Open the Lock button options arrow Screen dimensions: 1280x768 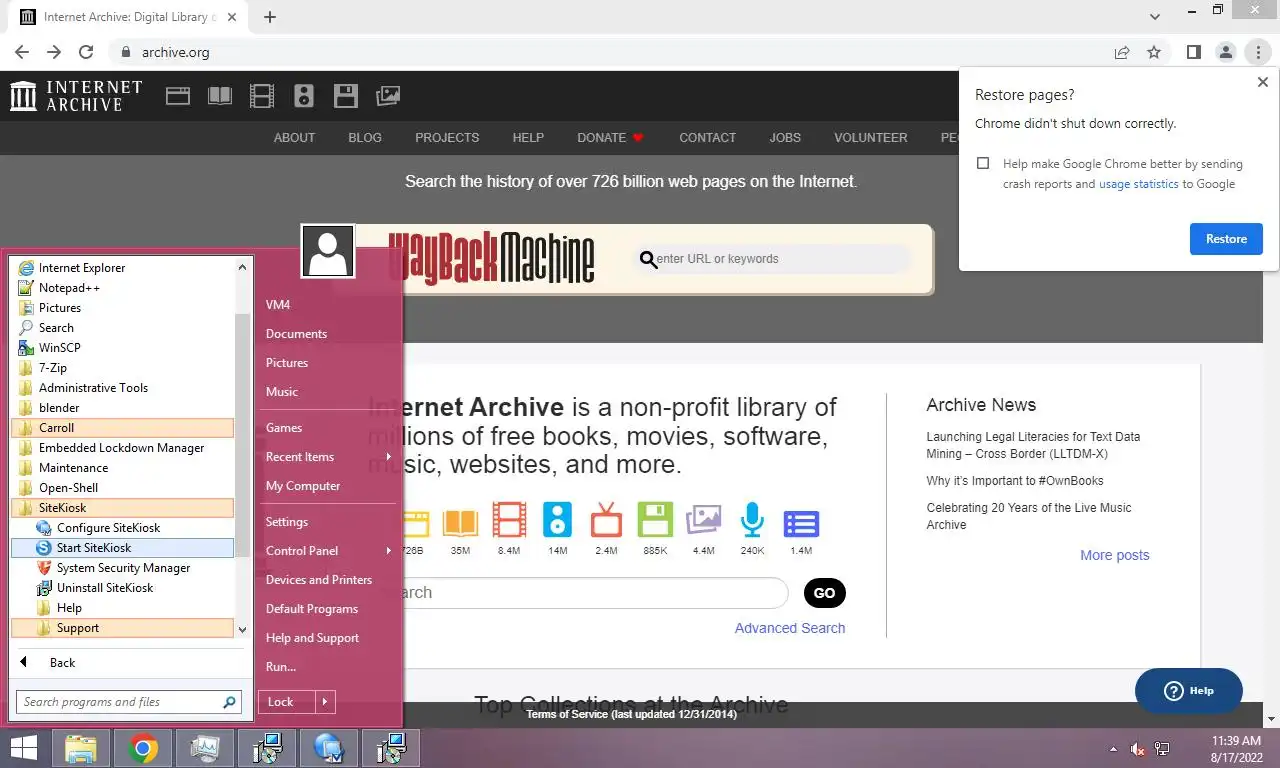tap(323, 702)
